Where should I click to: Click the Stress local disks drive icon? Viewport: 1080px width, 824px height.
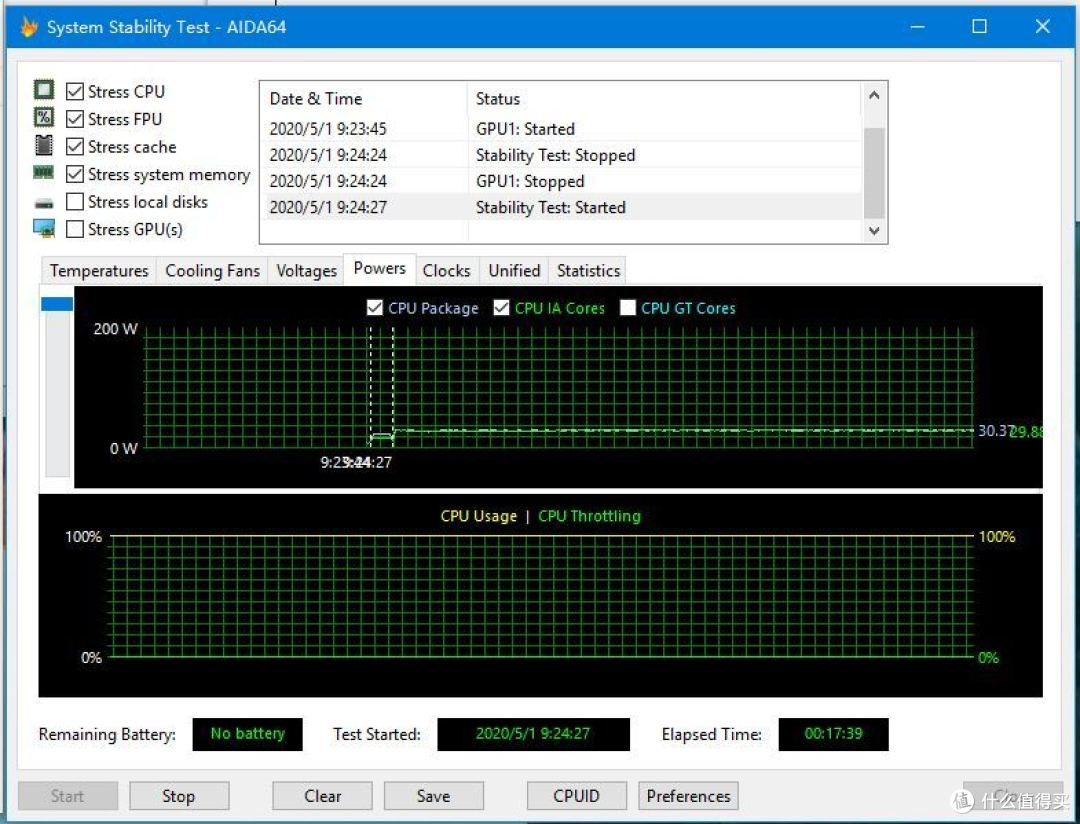44,202
